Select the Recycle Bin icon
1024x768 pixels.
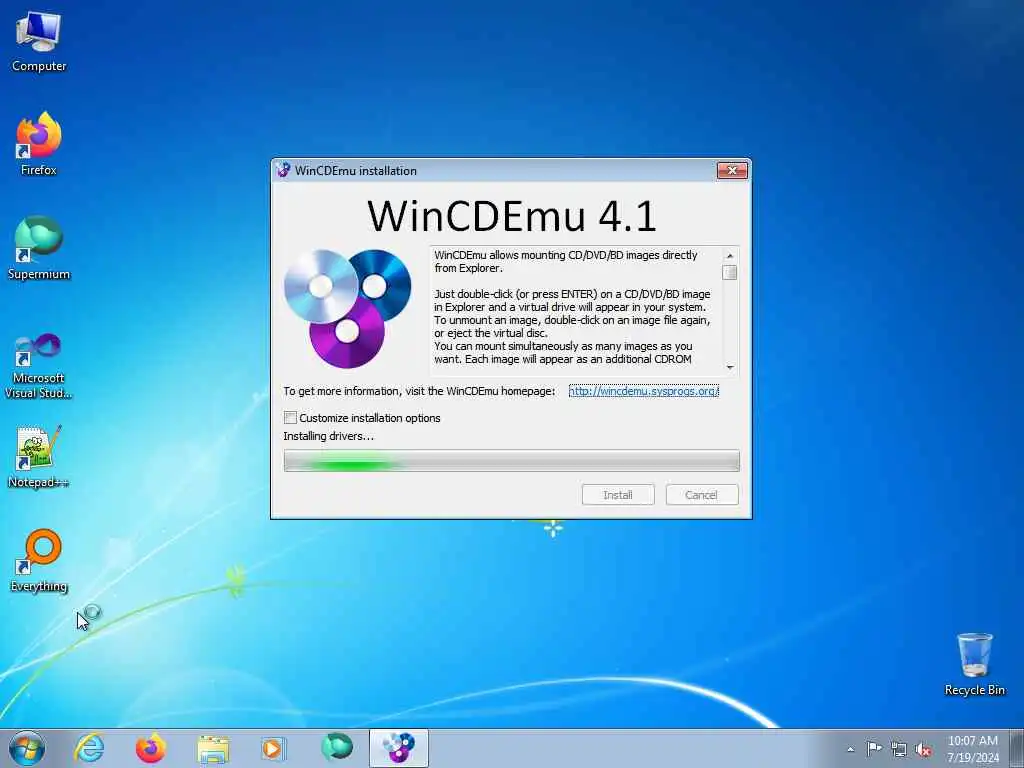point(974,664)
